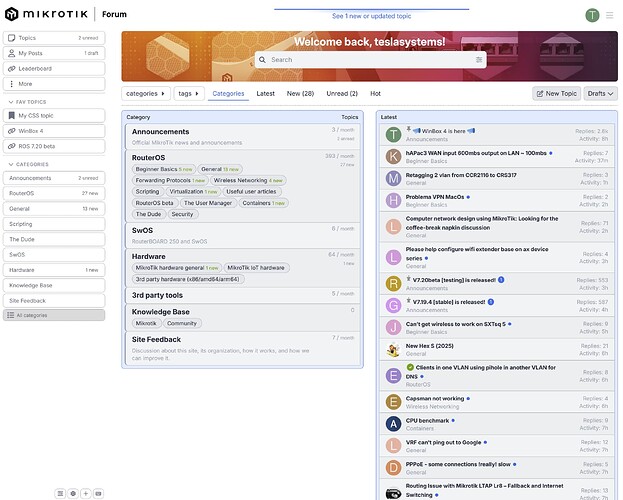
Task: Click the T avatar on WinBox 4 topic
Action: coord(393,134)
